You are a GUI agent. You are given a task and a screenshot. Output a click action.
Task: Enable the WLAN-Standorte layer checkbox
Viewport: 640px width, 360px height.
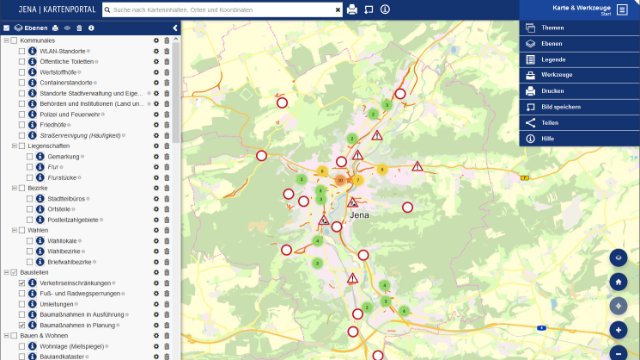tap(22, 51)
